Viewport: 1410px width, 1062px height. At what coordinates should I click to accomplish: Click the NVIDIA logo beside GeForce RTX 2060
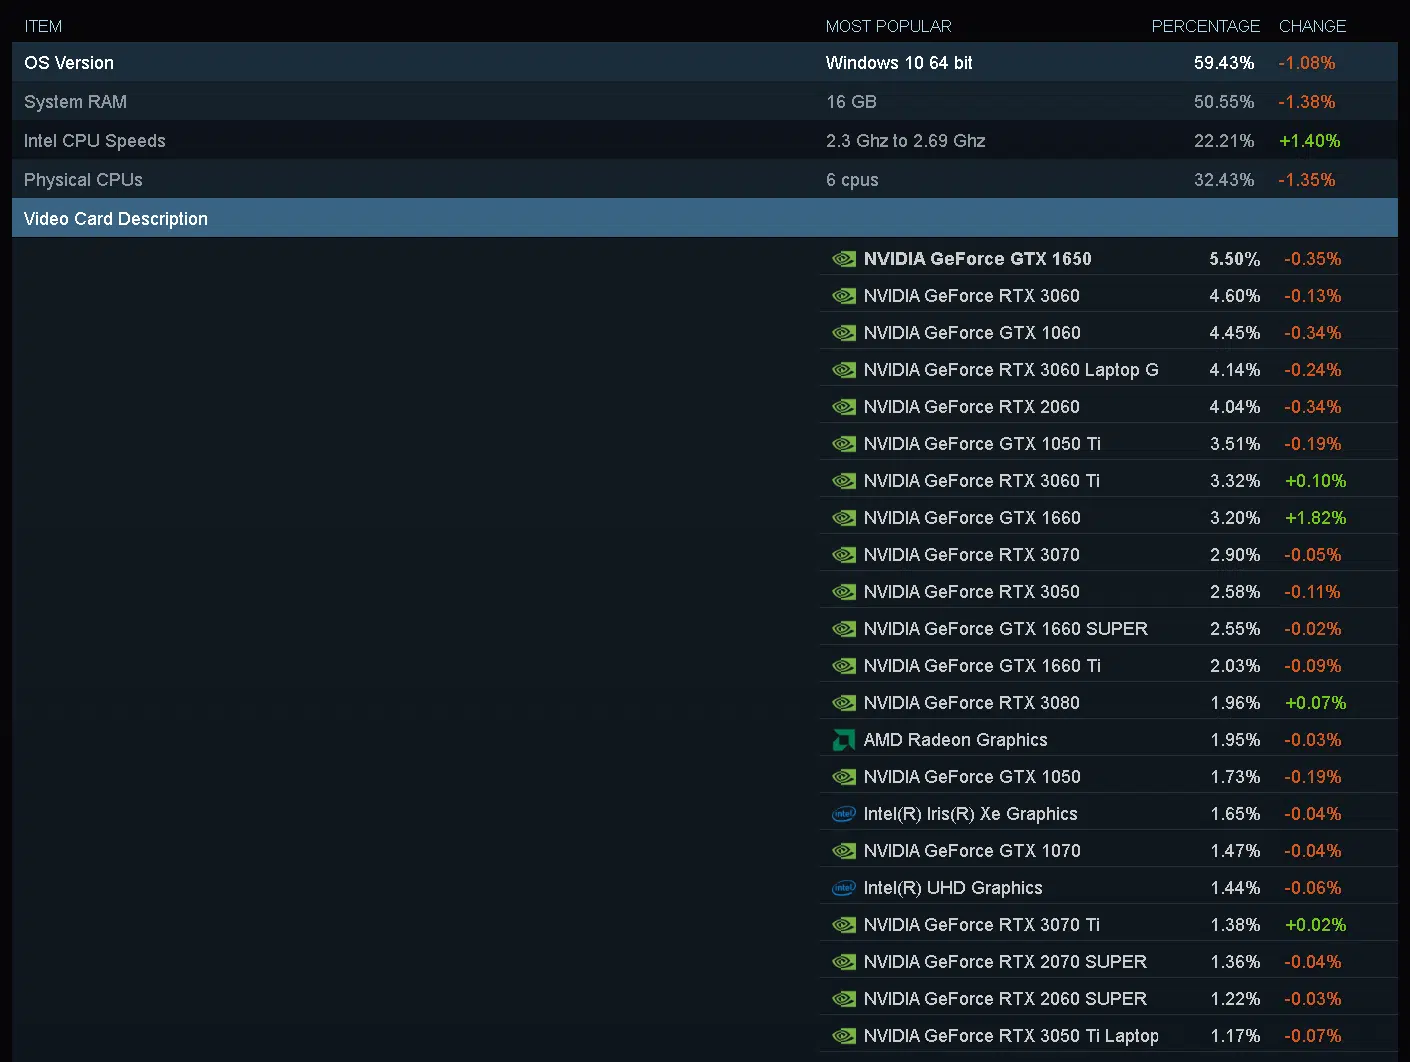(844, 407)
